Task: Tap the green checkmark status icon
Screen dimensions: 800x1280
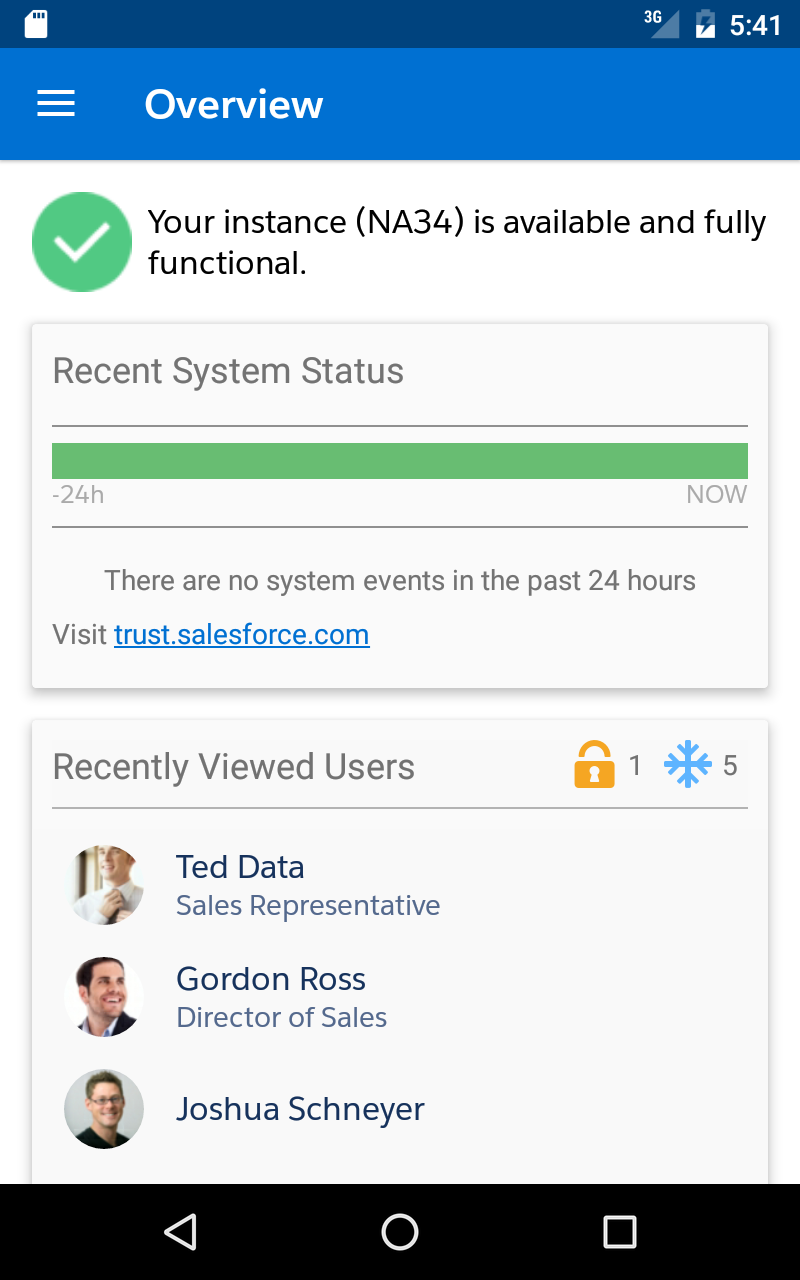Action: coord(82,242)
